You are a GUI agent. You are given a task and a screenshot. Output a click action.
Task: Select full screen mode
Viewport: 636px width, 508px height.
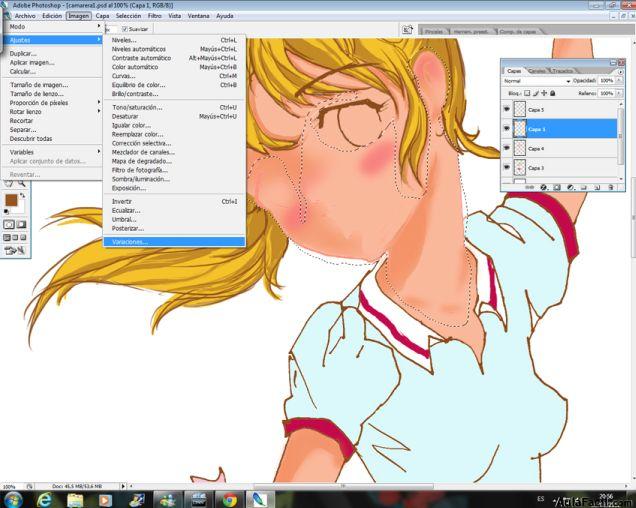23,237
